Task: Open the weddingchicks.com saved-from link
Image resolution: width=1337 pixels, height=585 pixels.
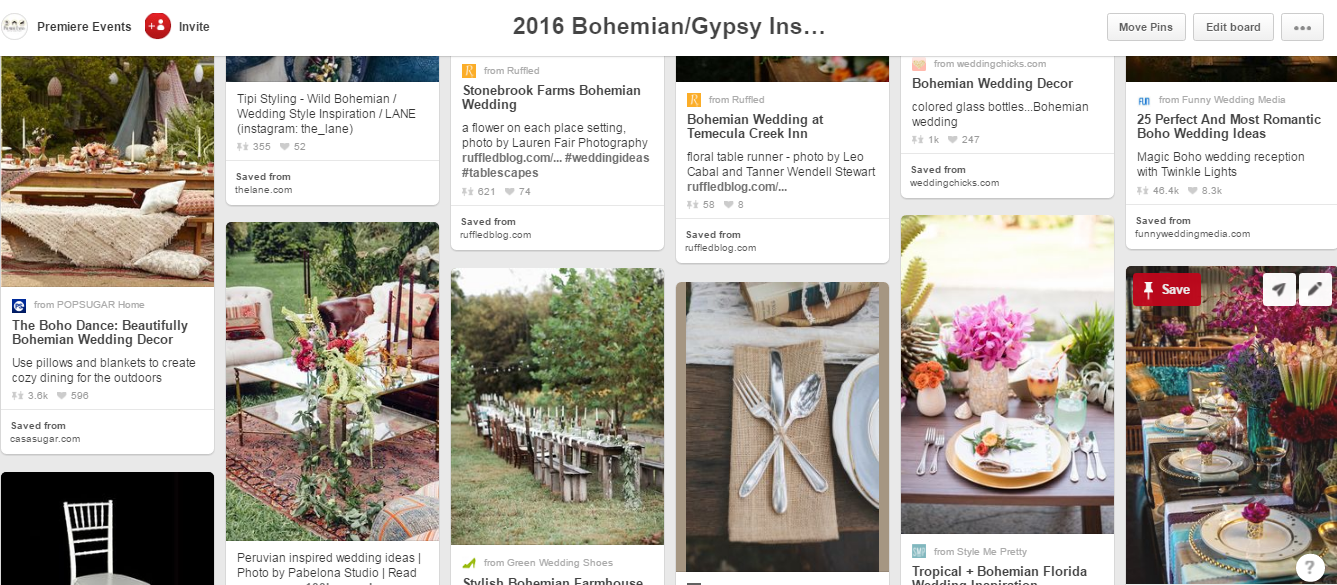Action: [955, 183]
